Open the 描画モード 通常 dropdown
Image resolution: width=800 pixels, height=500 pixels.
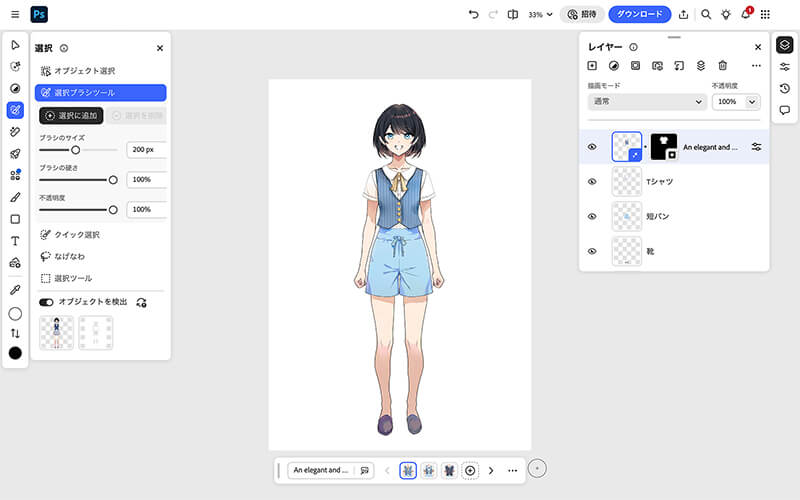click(x=646, y=102)
